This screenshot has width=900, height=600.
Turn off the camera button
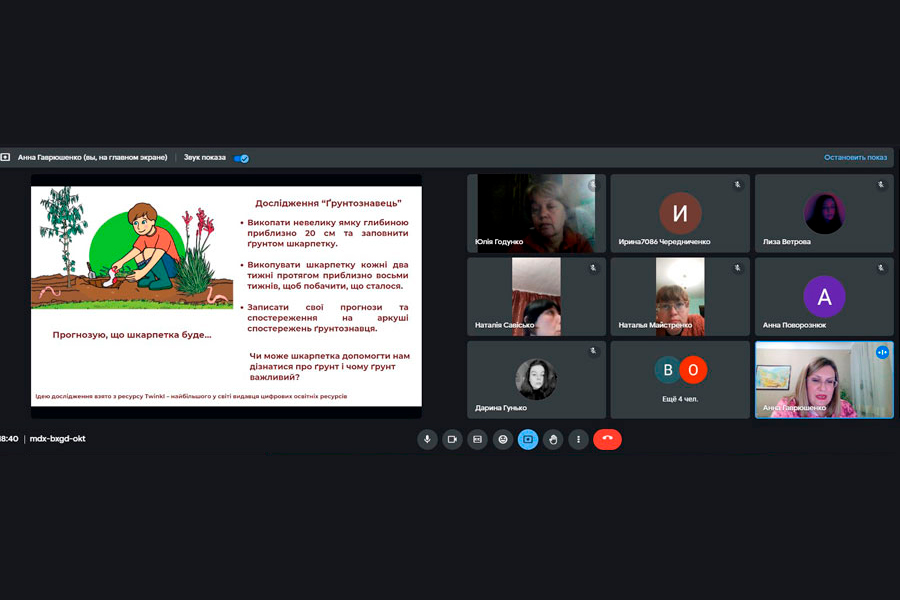click(x=452, y=439)
